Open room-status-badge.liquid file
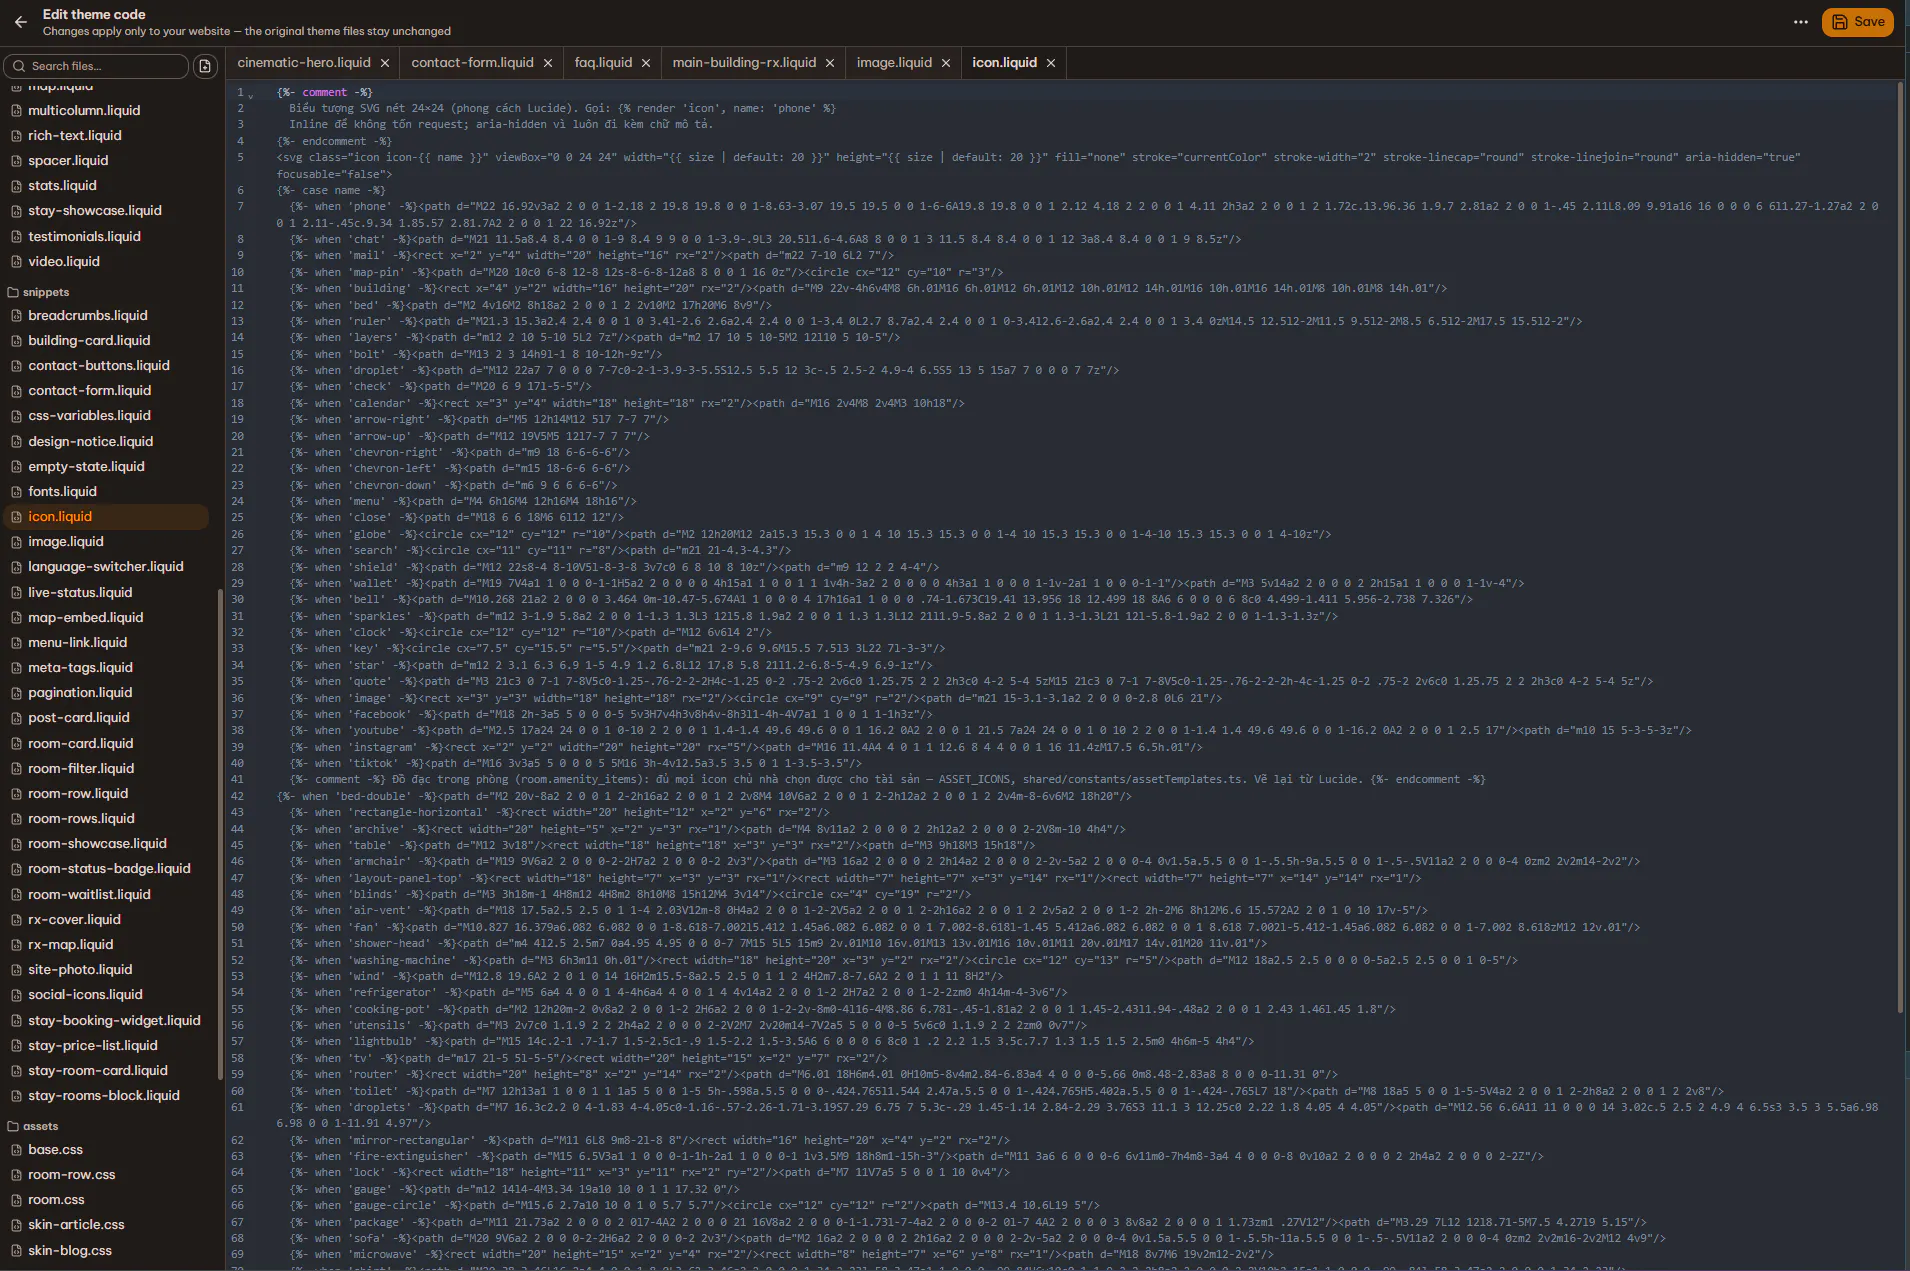The width and height of the screenshot is (1910, 1271). click(109, 869)
